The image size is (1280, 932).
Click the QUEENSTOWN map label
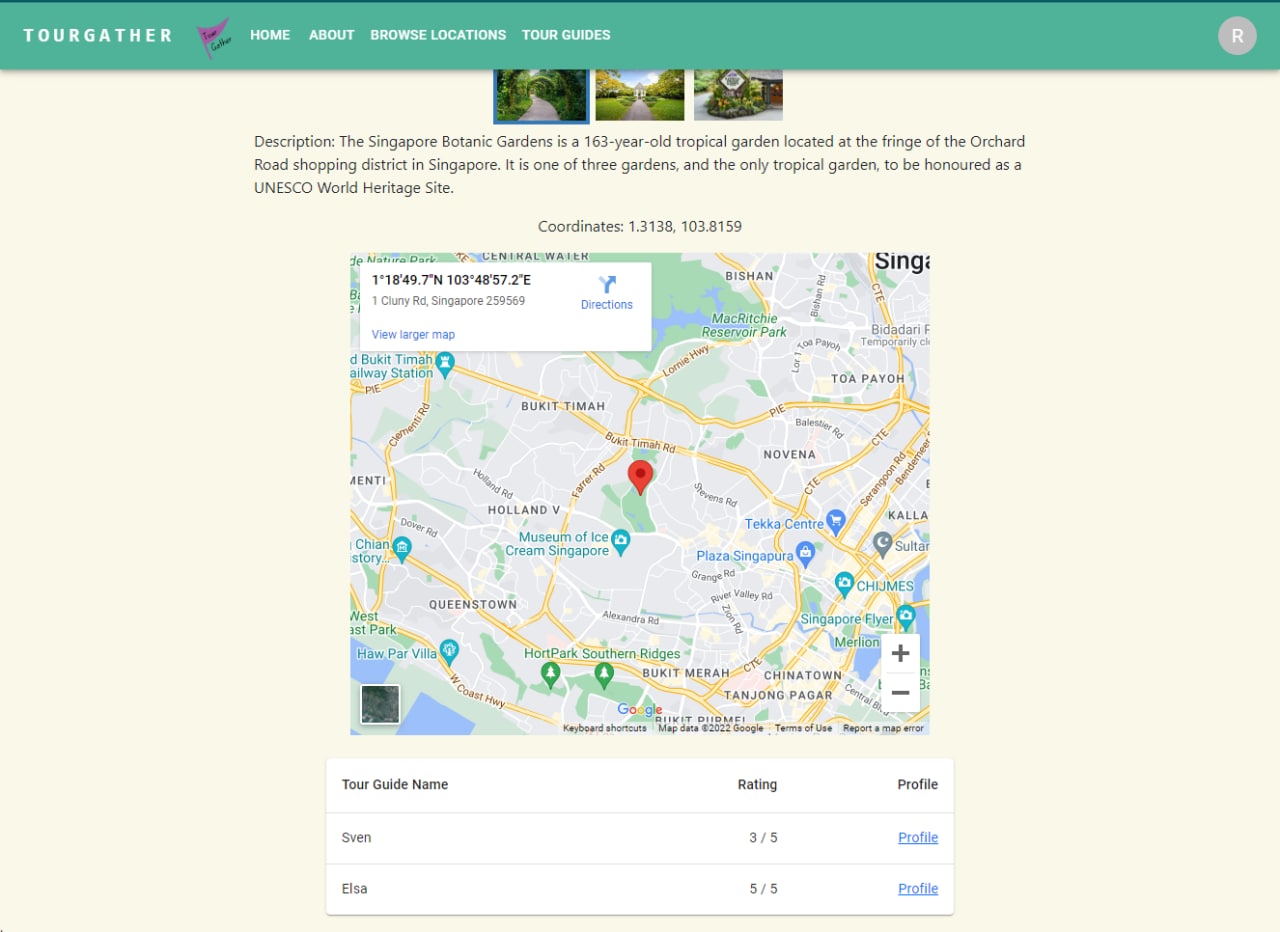(x=473, y=605)
